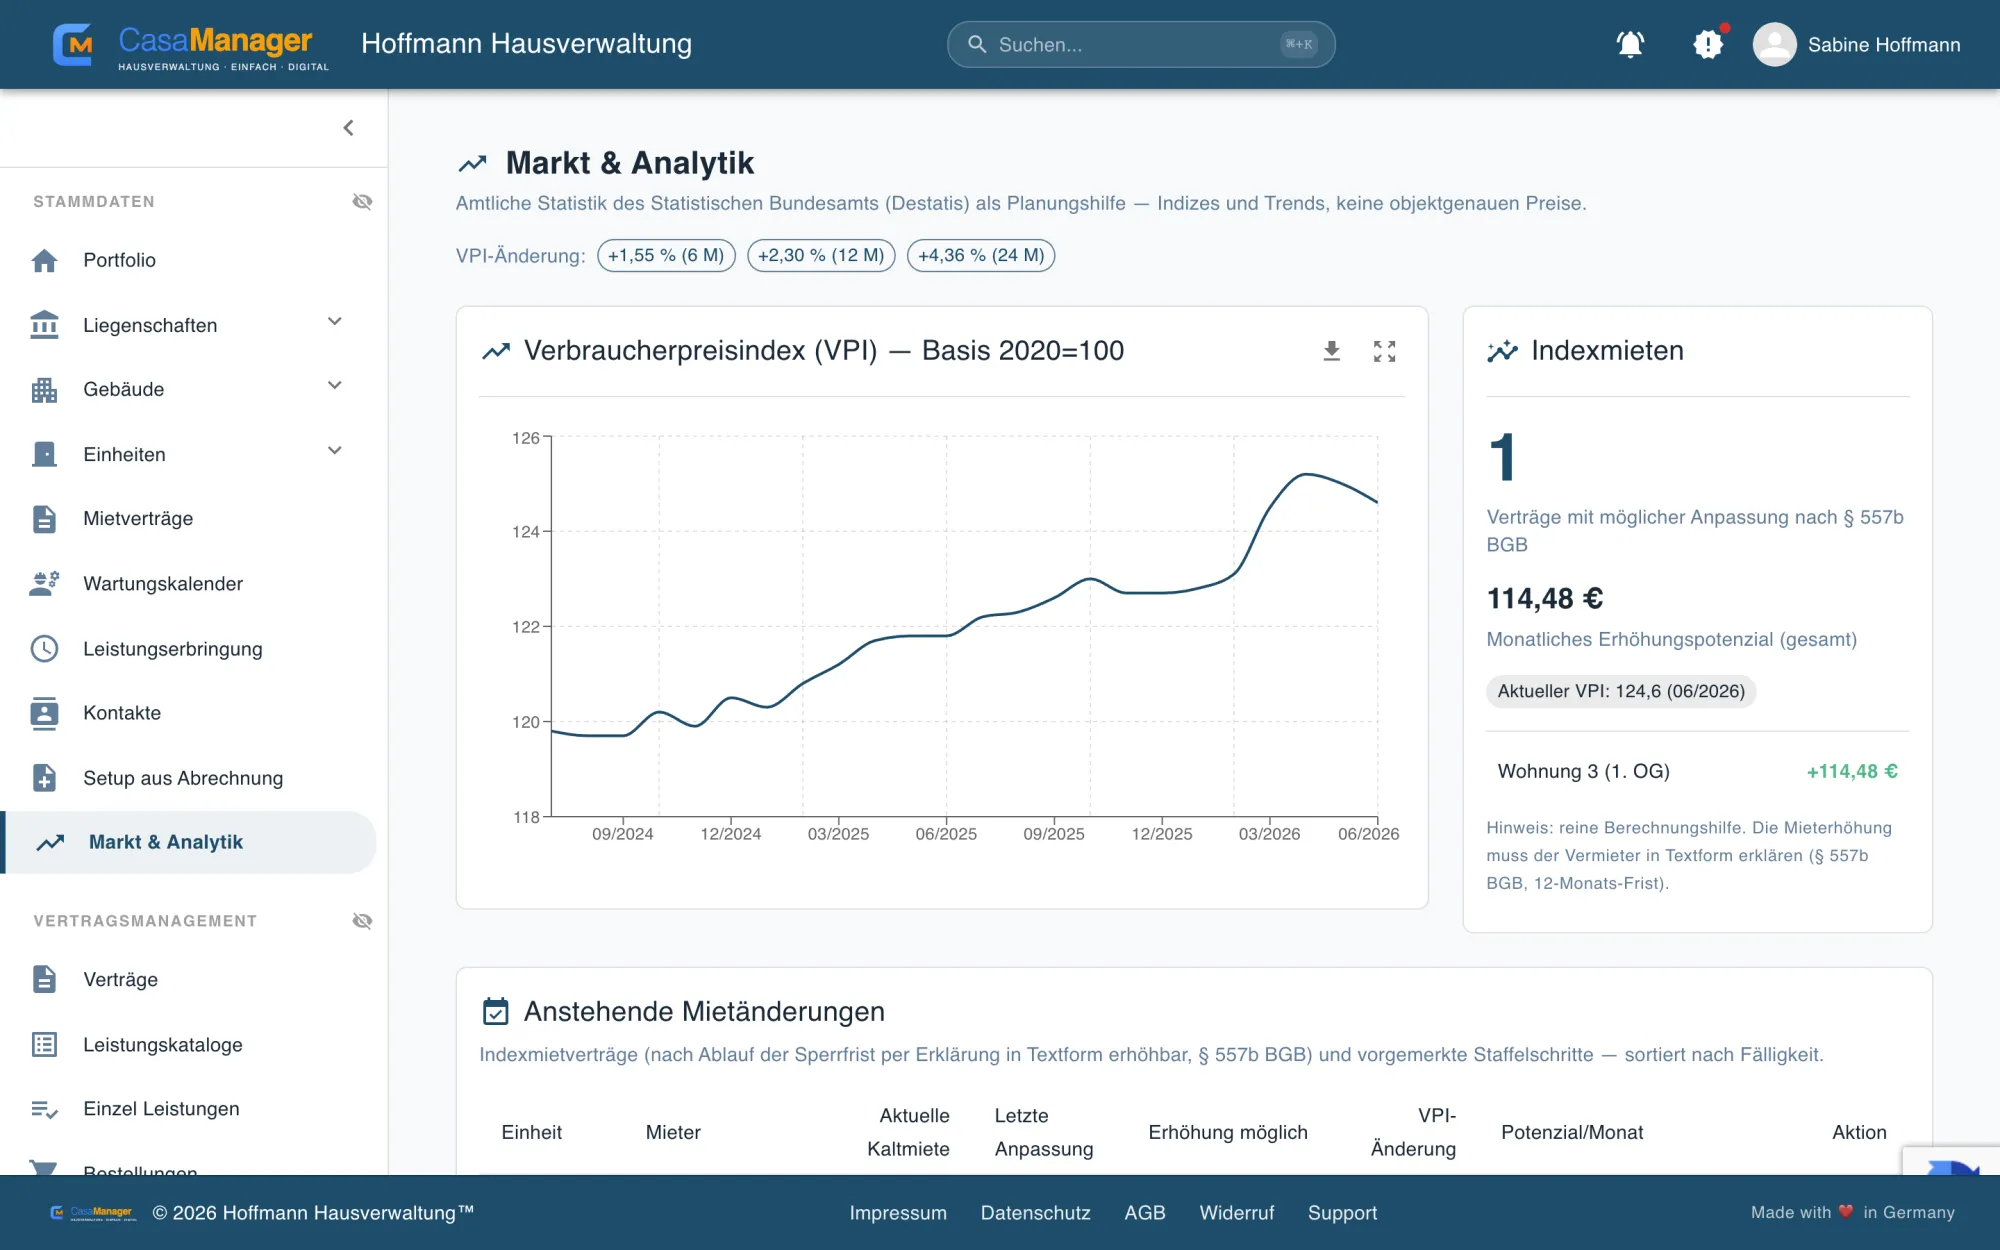Viewport: 2000px width, 1250px height.
Task: Click the Einheit column header
Action: click(532, 1133)
